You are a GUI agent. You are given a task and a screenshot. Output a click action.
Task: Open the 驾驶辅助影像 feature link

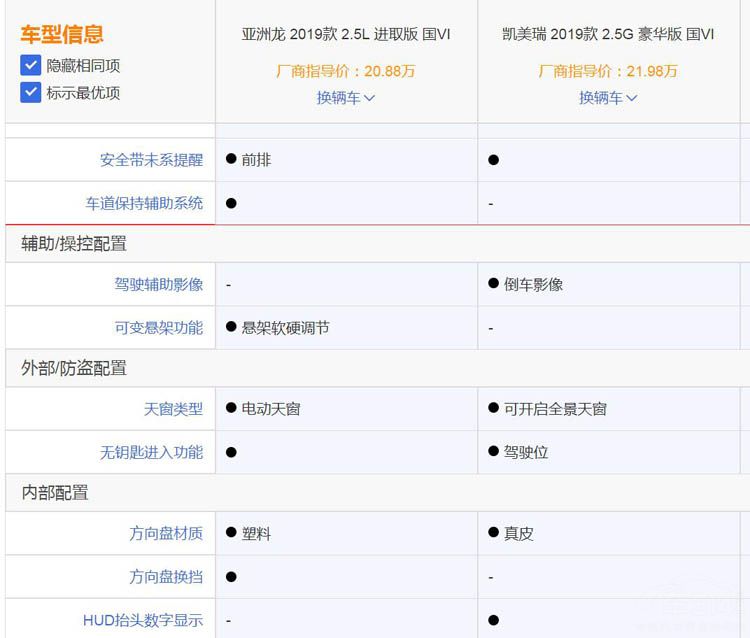tap(158, 285)
